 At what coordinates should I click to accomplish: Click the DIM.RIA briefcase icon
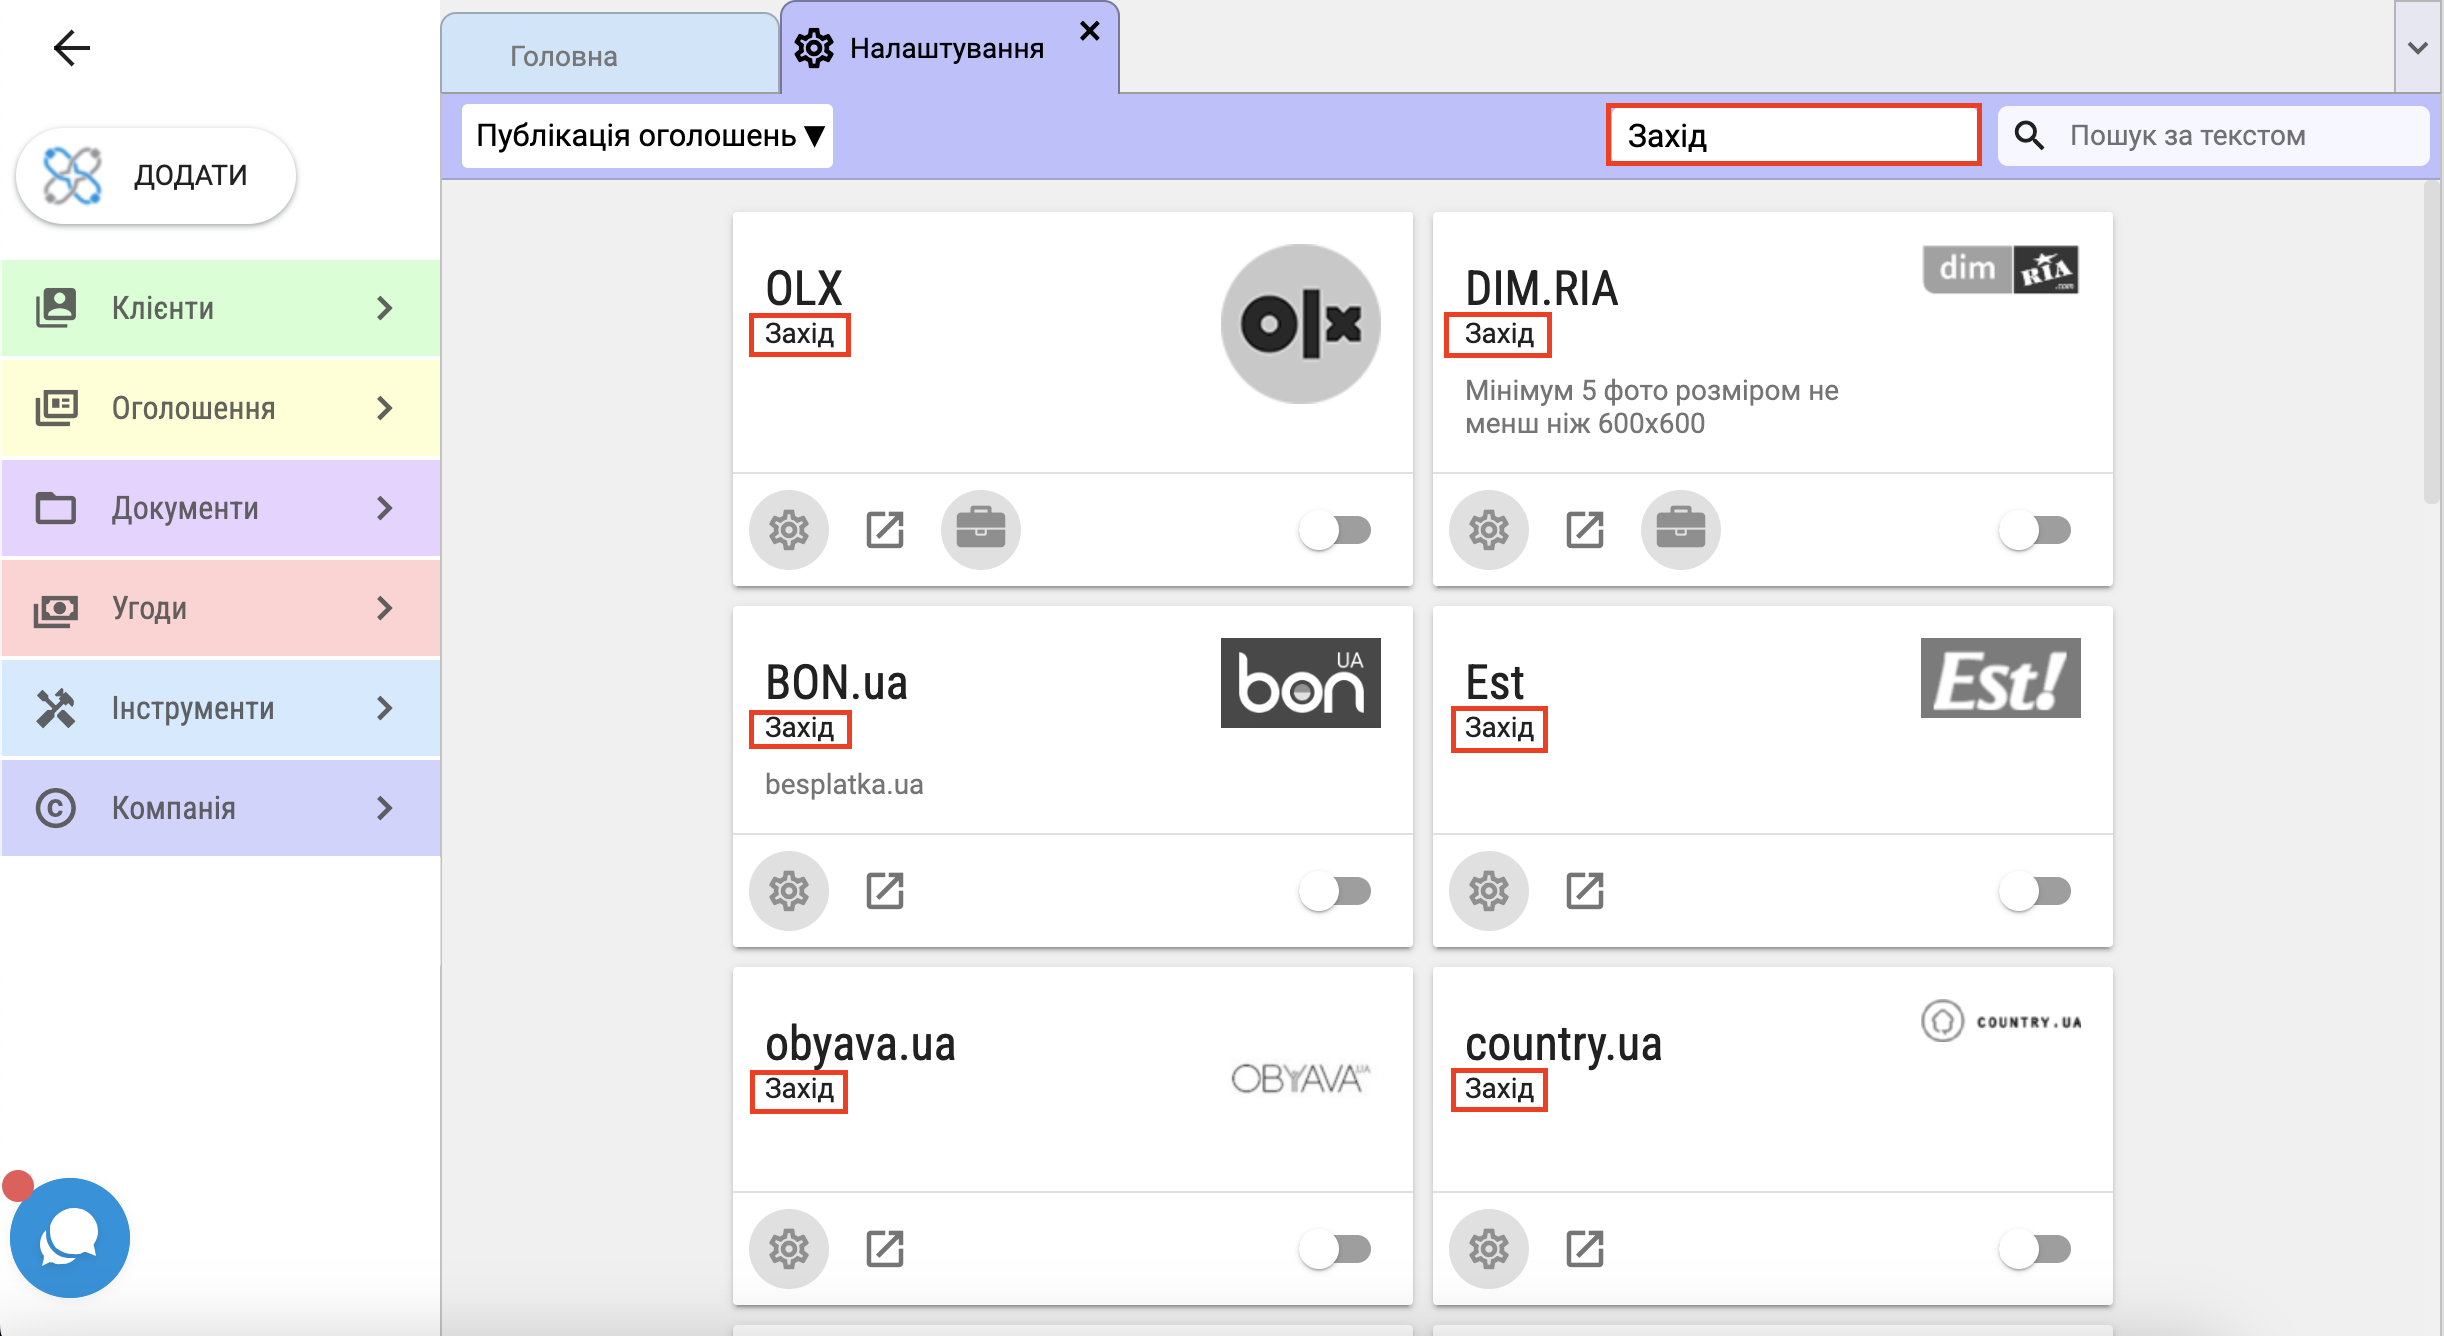click(x=1681, y=530)
